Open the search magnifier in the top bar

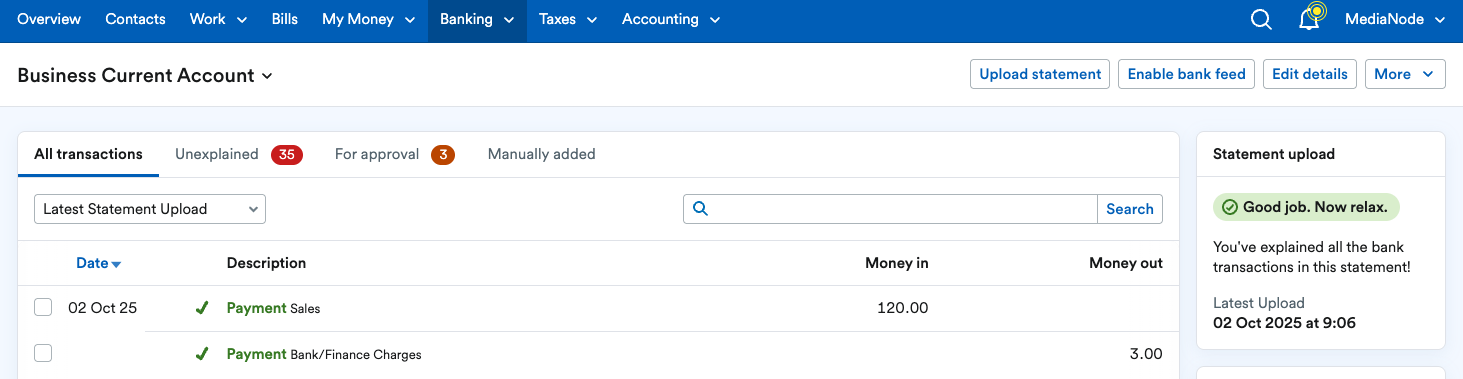(x=1262, y=20)
